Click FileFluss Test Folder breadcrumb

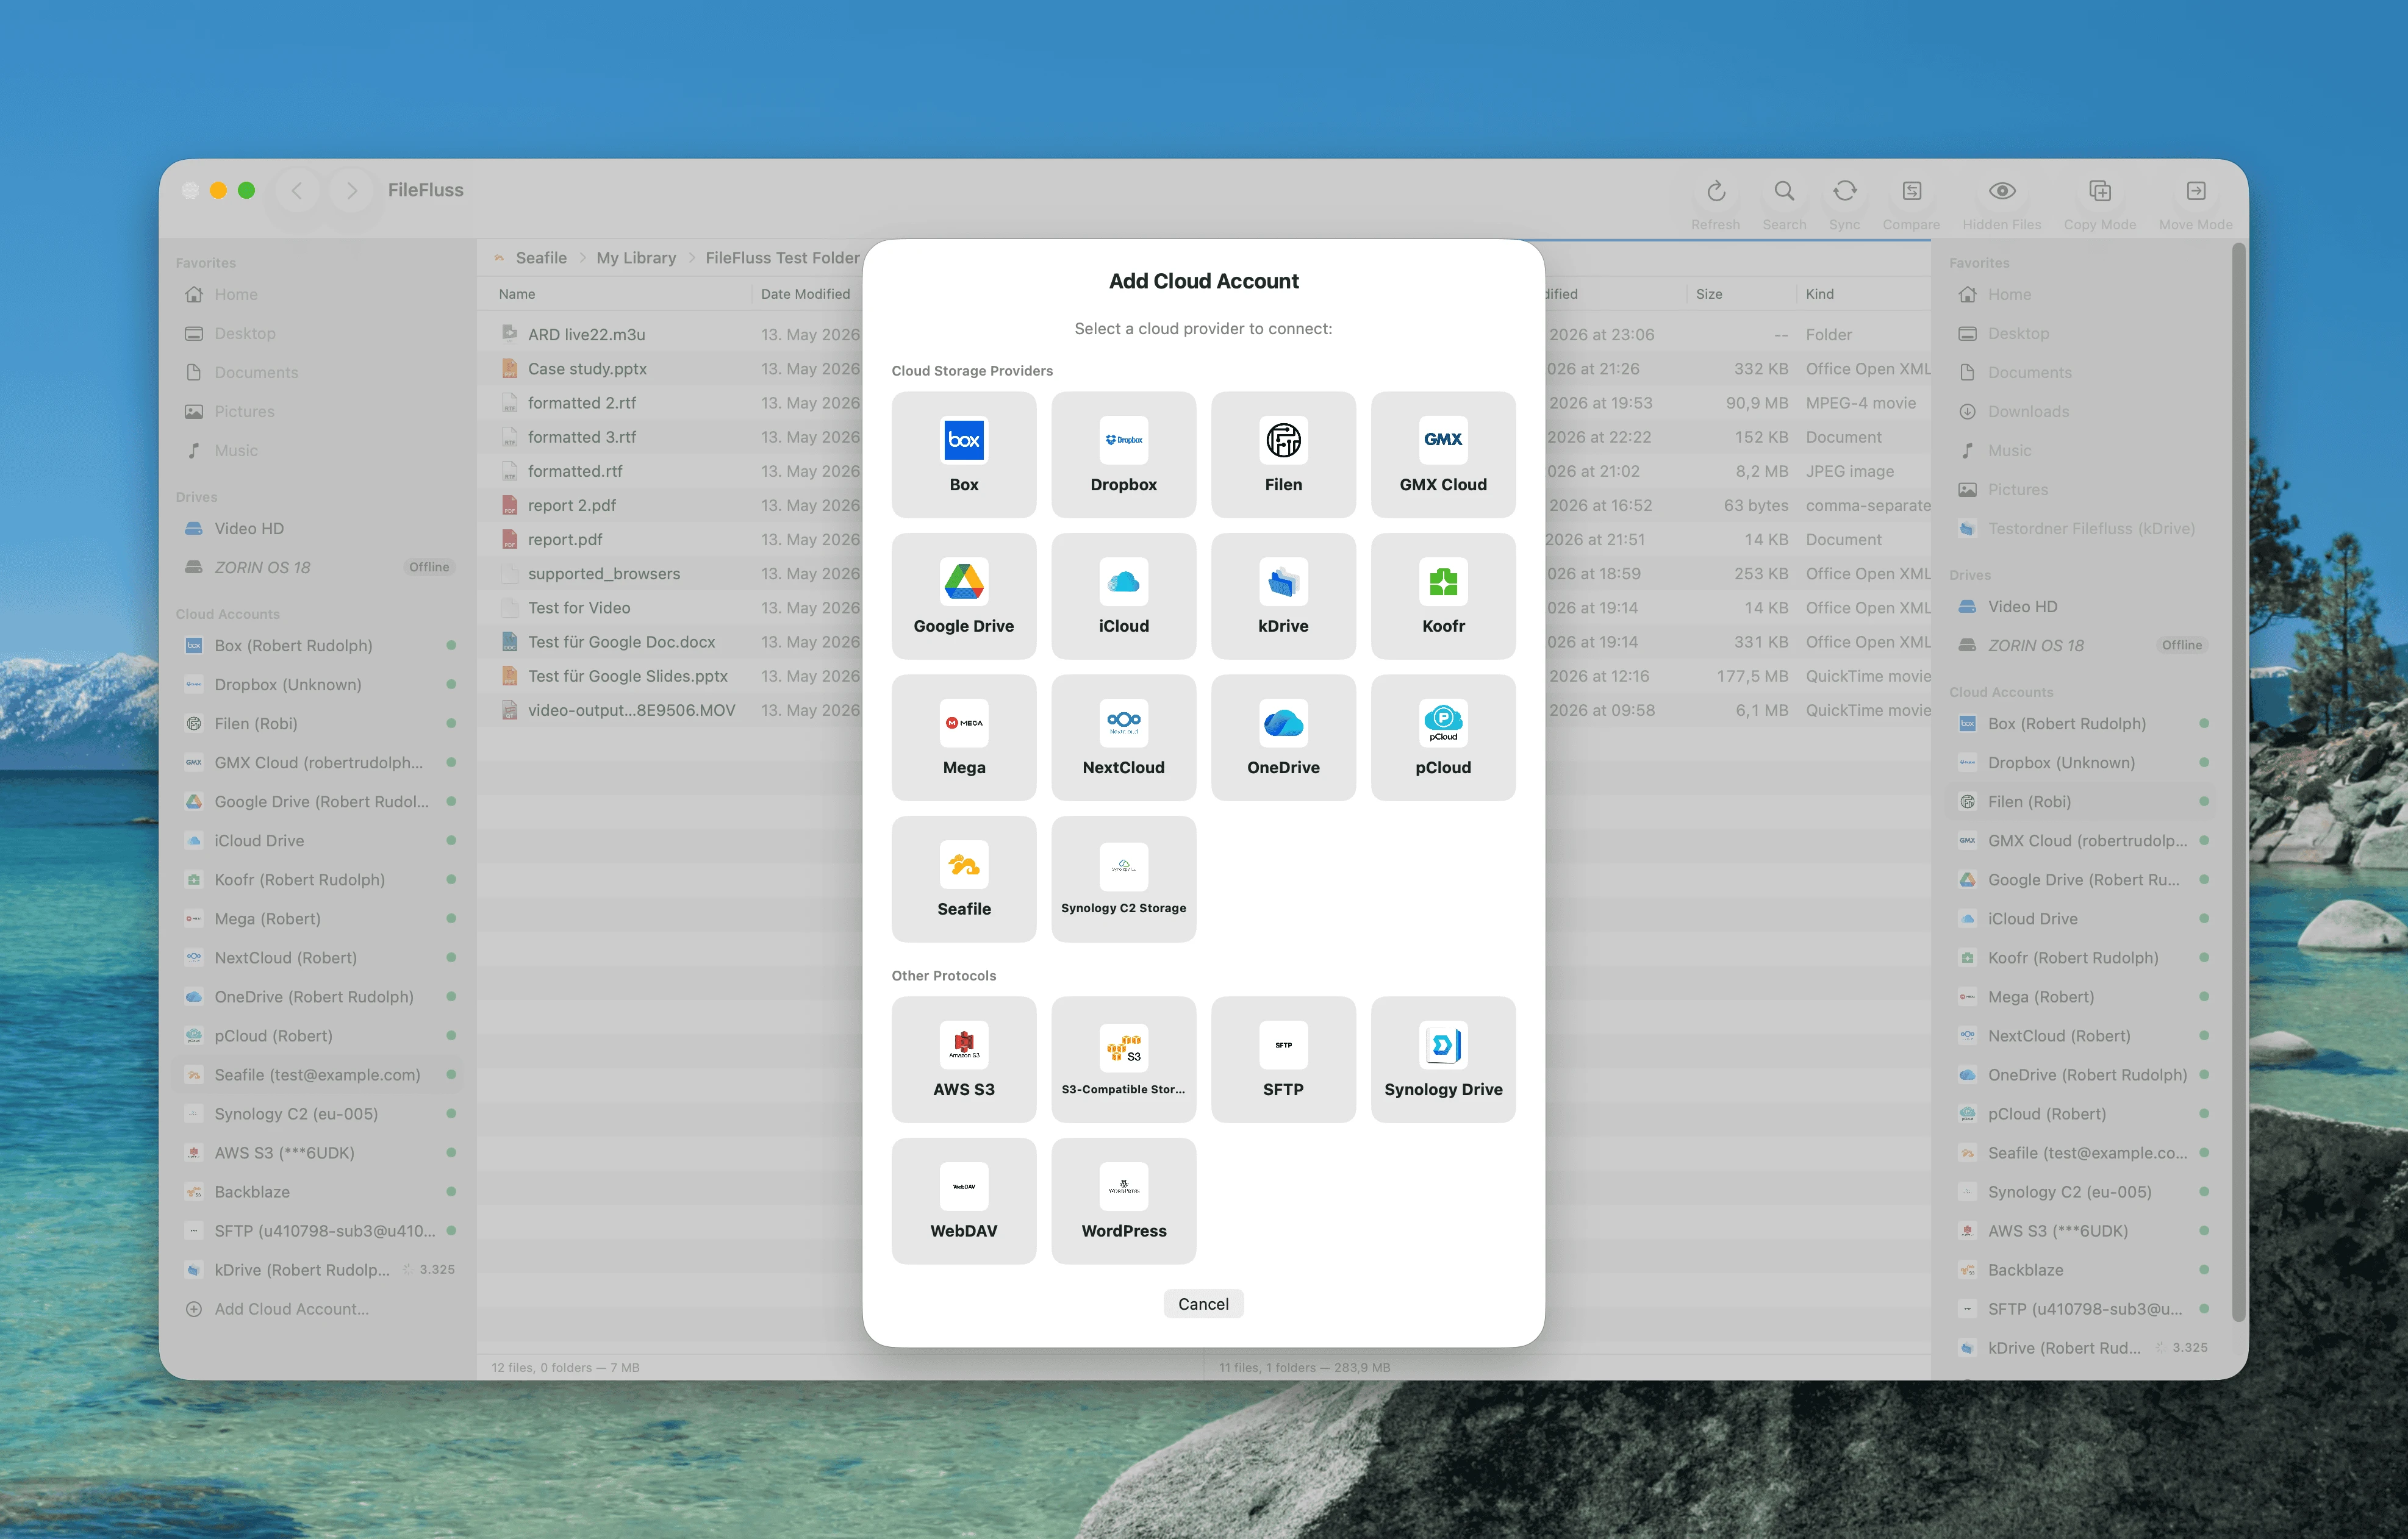coord(782,258)
